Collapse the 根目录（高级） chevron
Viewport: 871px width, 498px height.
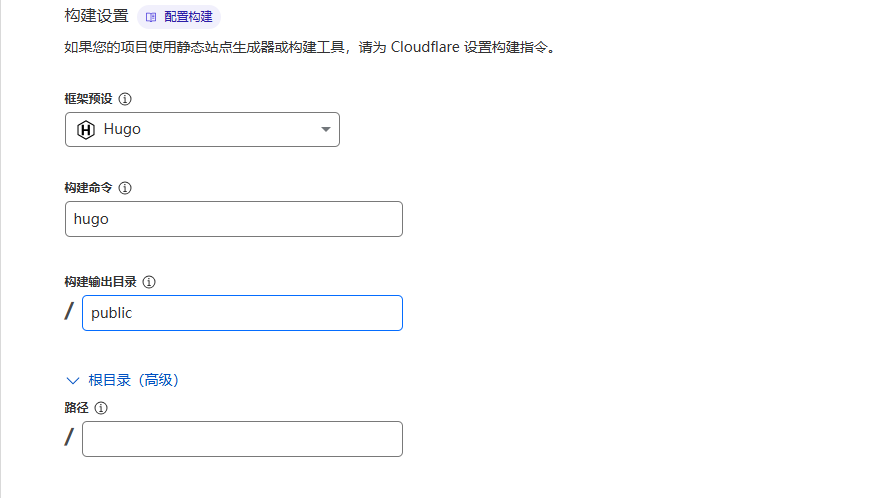pos(72,380)
